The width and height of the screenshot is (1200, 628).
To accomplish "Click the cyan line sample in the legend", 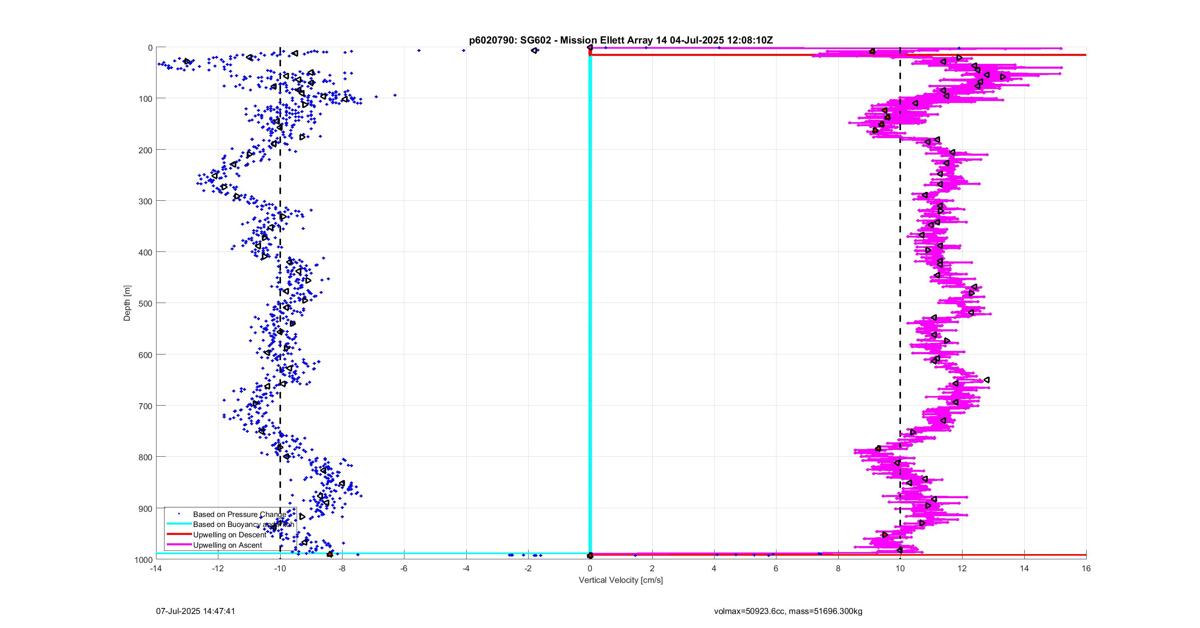I will [177, 524].
